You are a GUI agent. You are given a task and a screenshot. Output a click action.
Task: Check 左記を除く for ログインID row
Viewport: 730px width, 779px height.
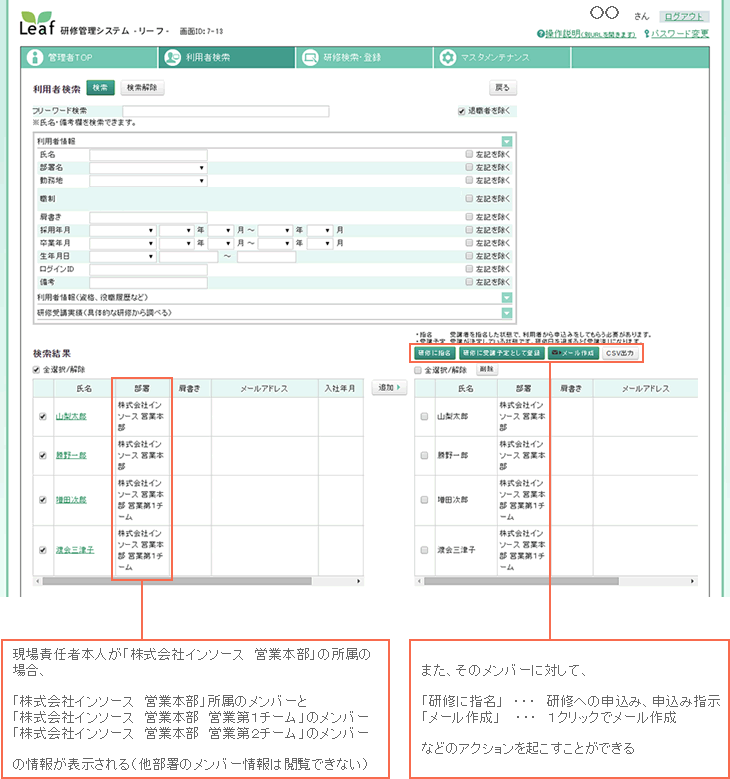click(469, 269)
